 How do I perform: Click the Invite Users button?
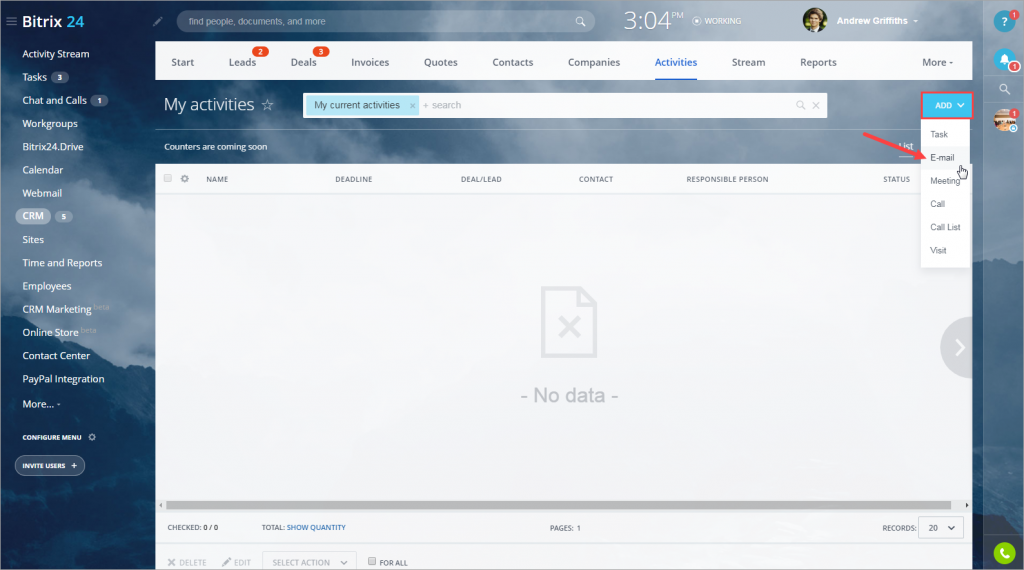tap(50, 466)
